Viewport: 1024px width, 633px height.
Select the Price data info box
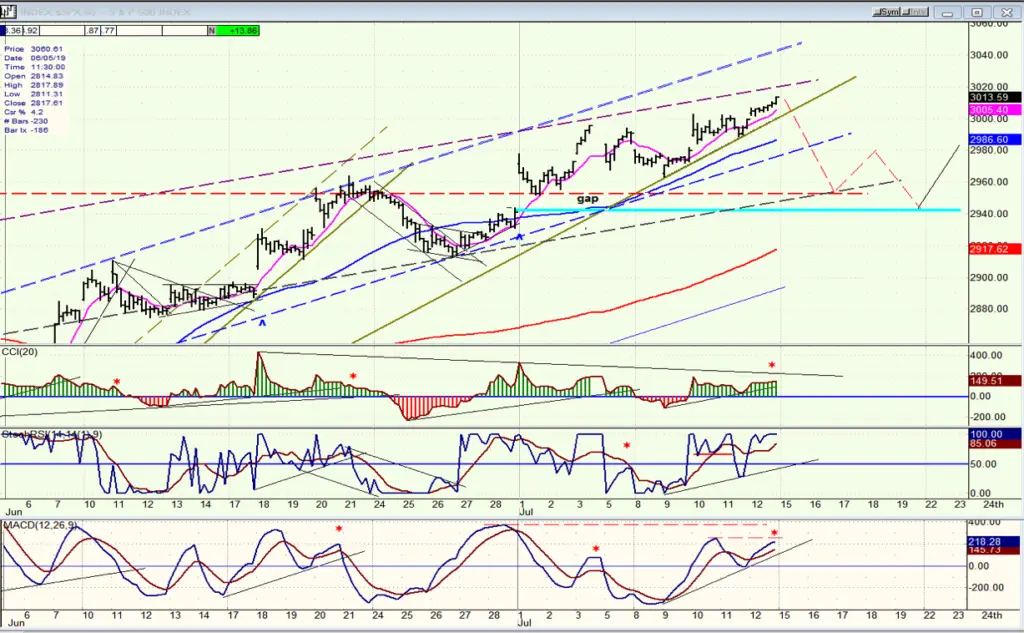[x=35, y=89]
